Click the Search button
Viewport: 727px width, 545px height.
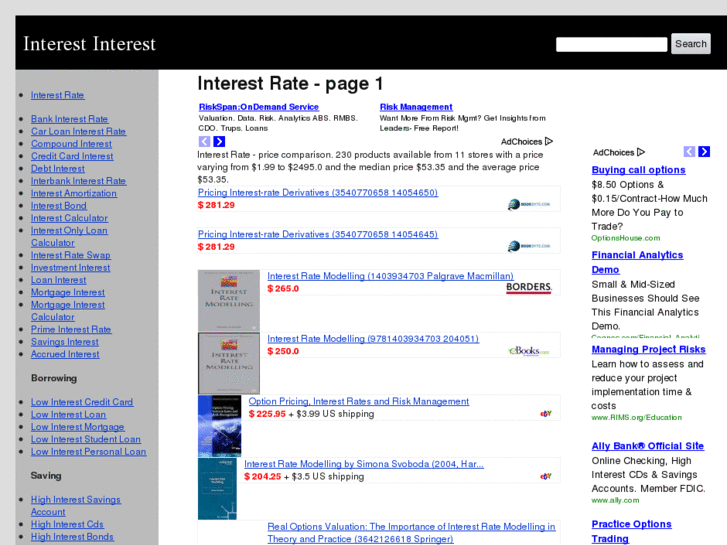[691, 44]
